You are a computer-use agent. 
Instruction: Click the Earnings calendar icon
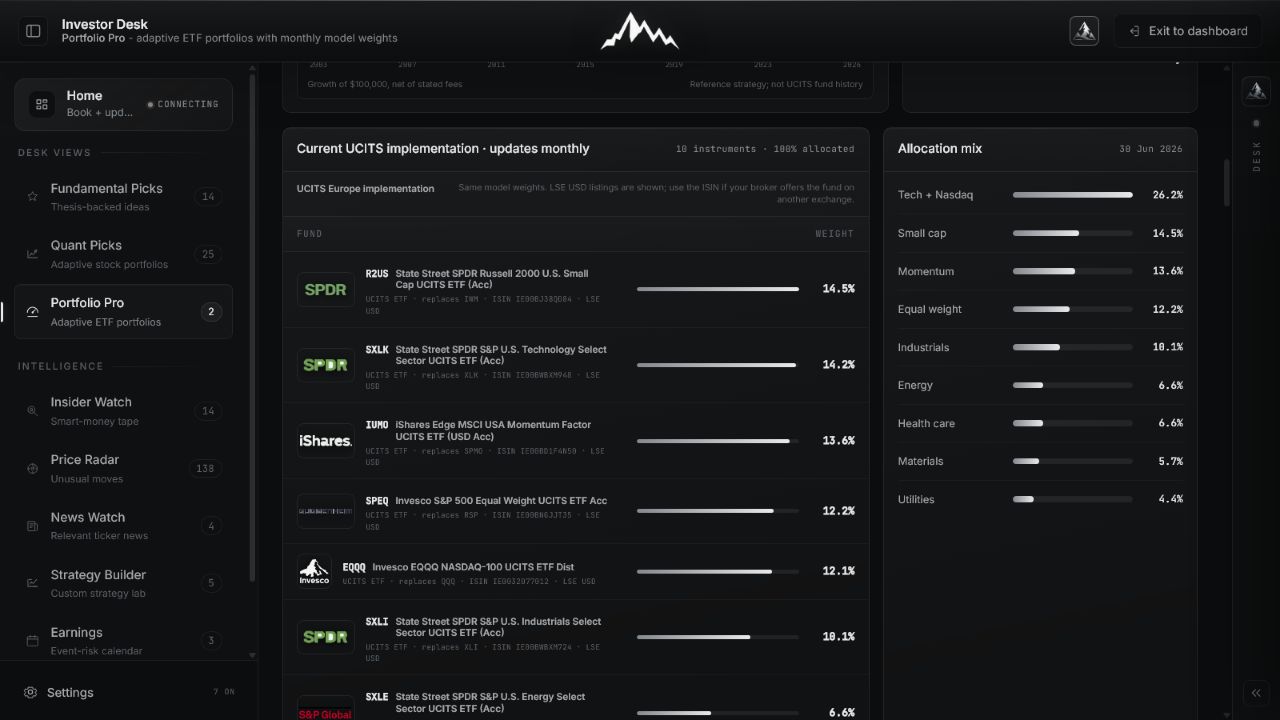click(32, 641)
